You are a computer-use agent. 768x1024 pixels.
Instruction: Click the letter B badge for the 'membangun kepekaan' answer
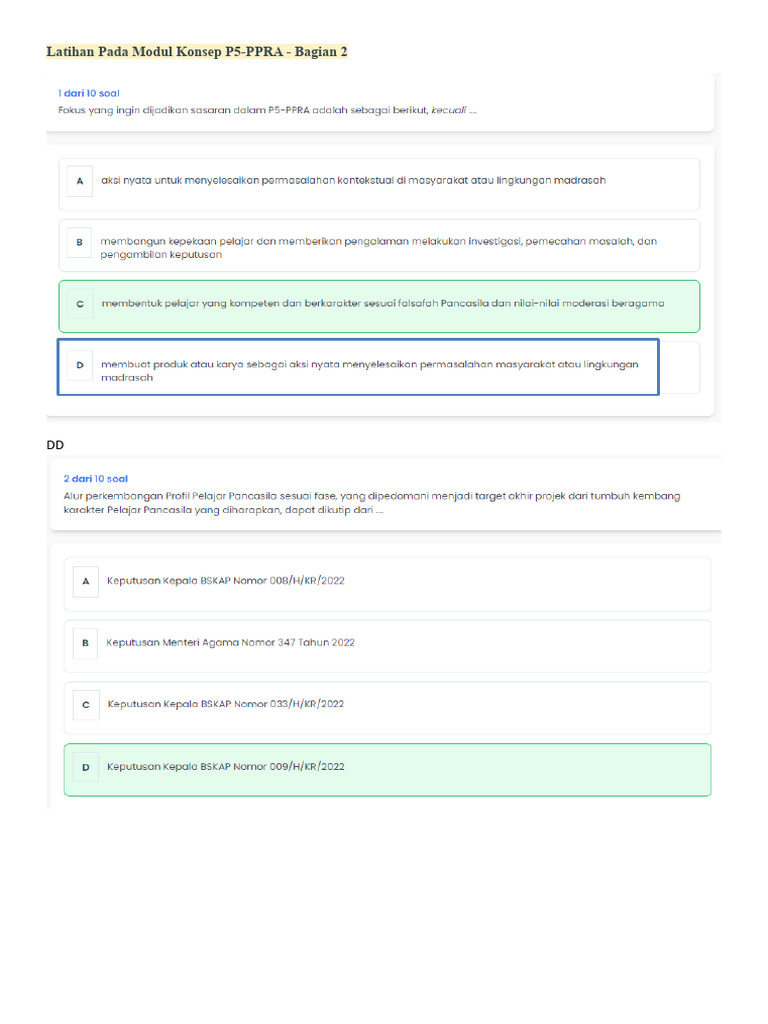click(x=79, y=242)
